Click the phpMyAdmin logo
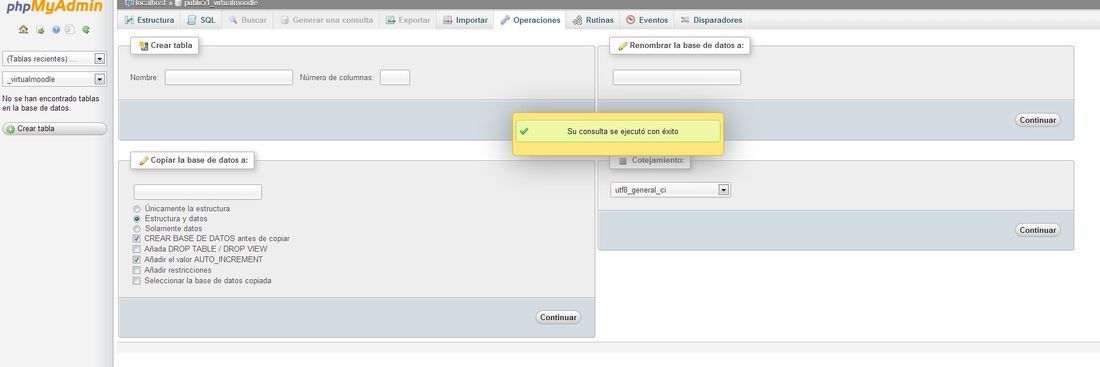Screen dimensions: 1100x367 click(x=54, y=8)
